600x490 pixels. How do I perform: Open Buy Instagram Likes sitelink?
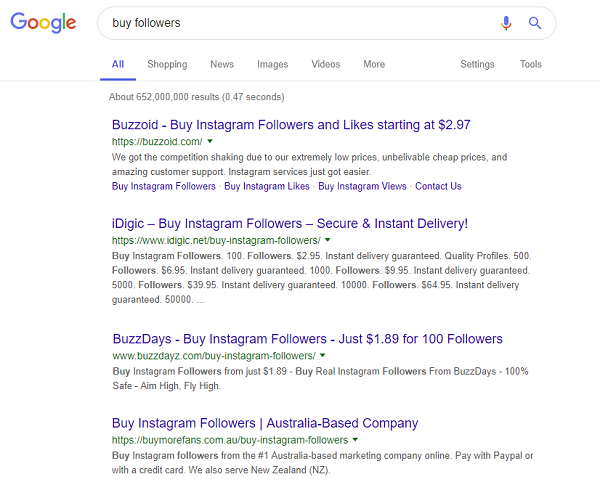coord(267,186)
